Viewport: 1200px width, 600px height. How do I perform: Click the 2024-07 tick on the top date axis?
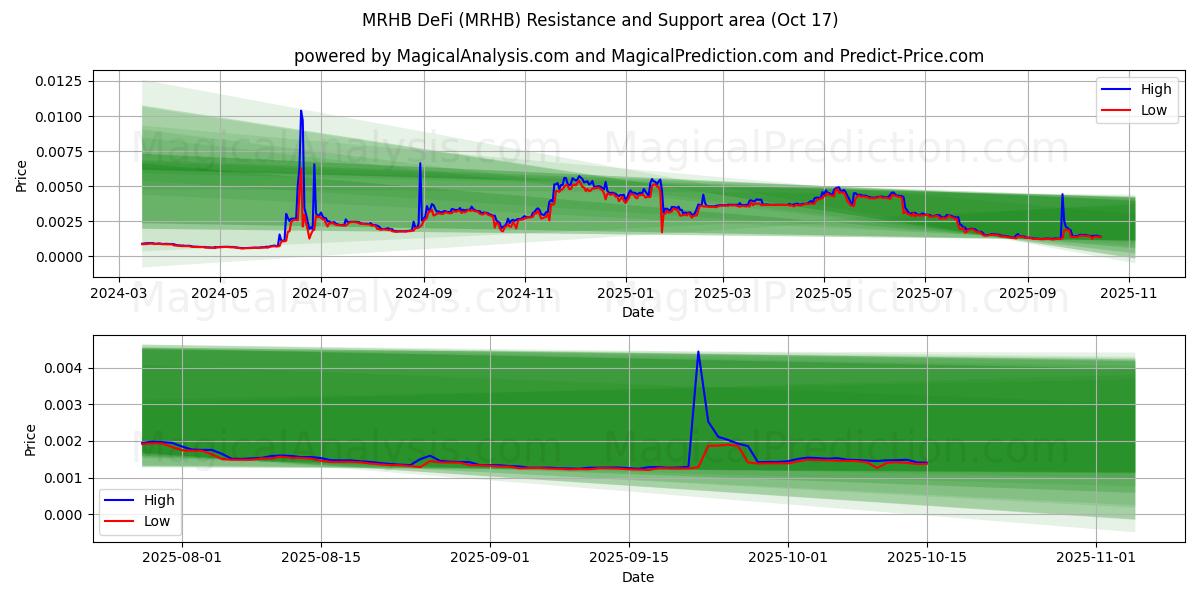click(321, 294)
